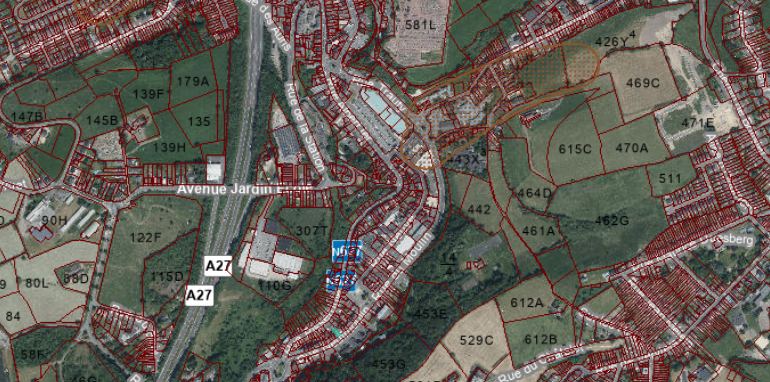
Task: Select parcel 581L on the map
Action: click(x=420, y=25)
